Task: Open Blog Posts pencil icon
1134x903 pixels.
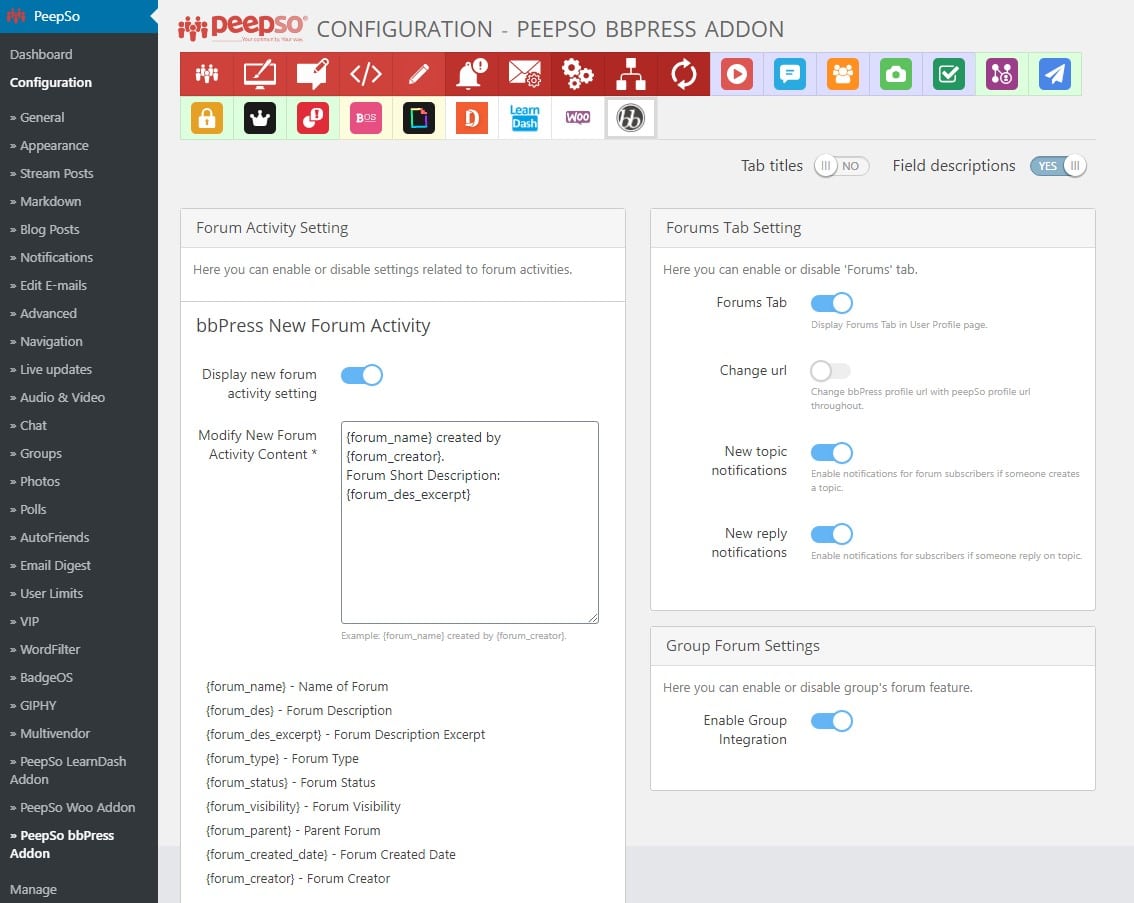Action: pos(419,74)
